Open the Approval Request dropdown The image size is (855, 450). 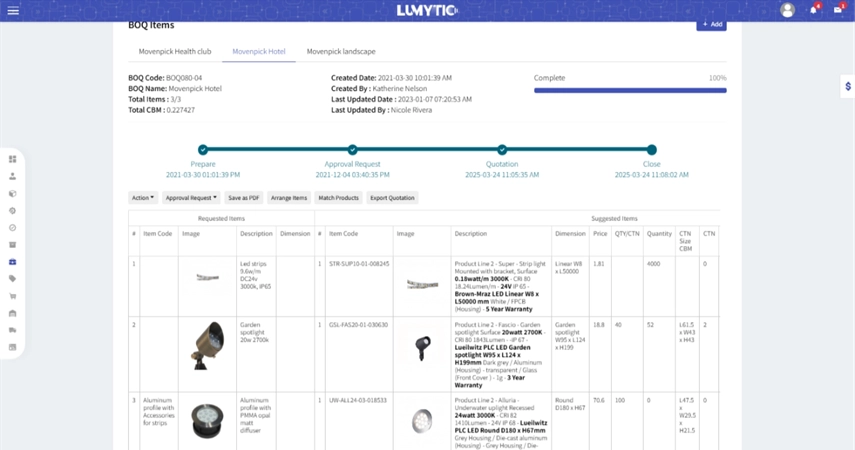[191, 198]
